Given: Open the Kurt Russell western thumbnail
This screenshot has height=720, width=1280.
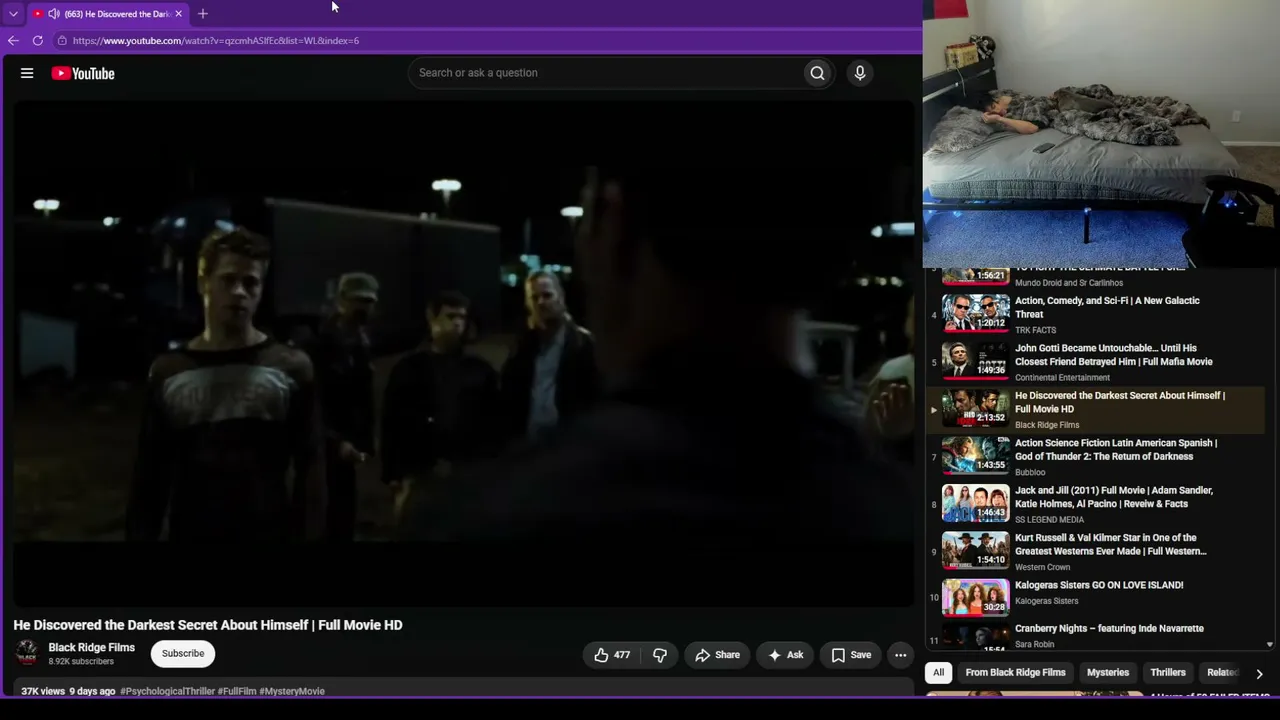Looking at the screenshot, I should [x=976, y=550].
